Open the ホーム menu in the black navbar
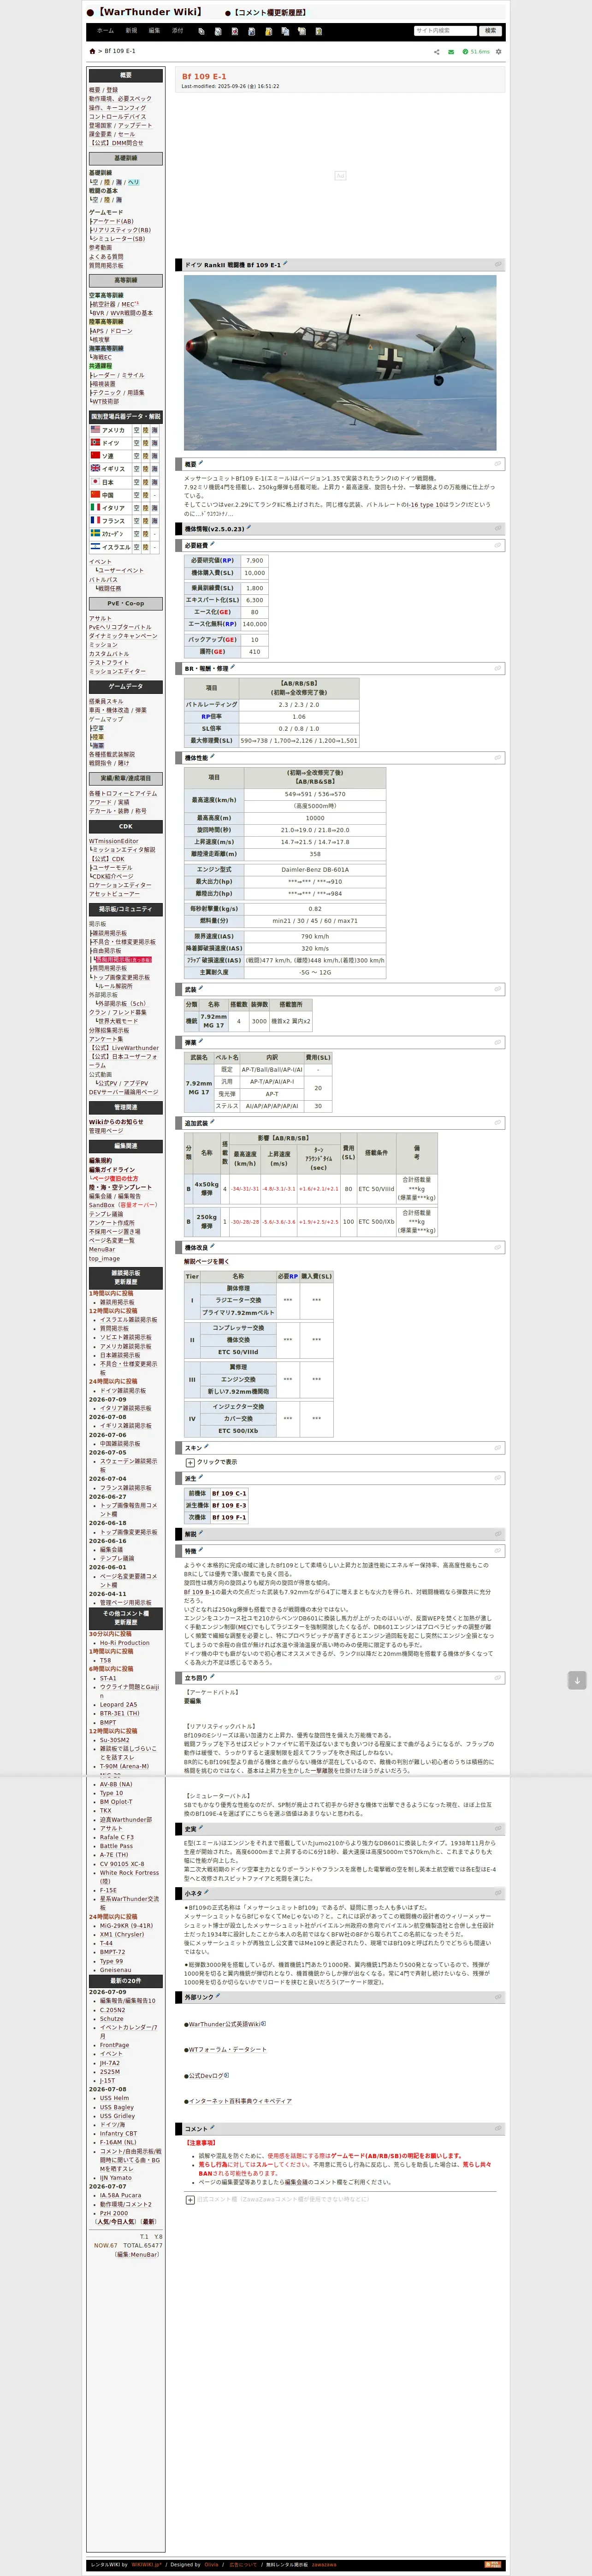The width and height of the screenshot is (592, 2576). pos(105,31)
